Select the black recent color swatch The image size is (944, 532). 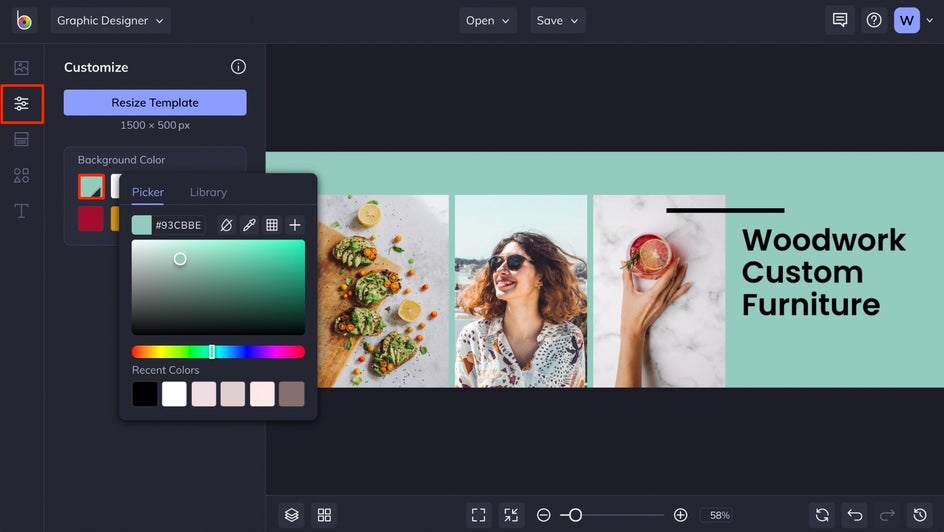click(x=145, y=394)
